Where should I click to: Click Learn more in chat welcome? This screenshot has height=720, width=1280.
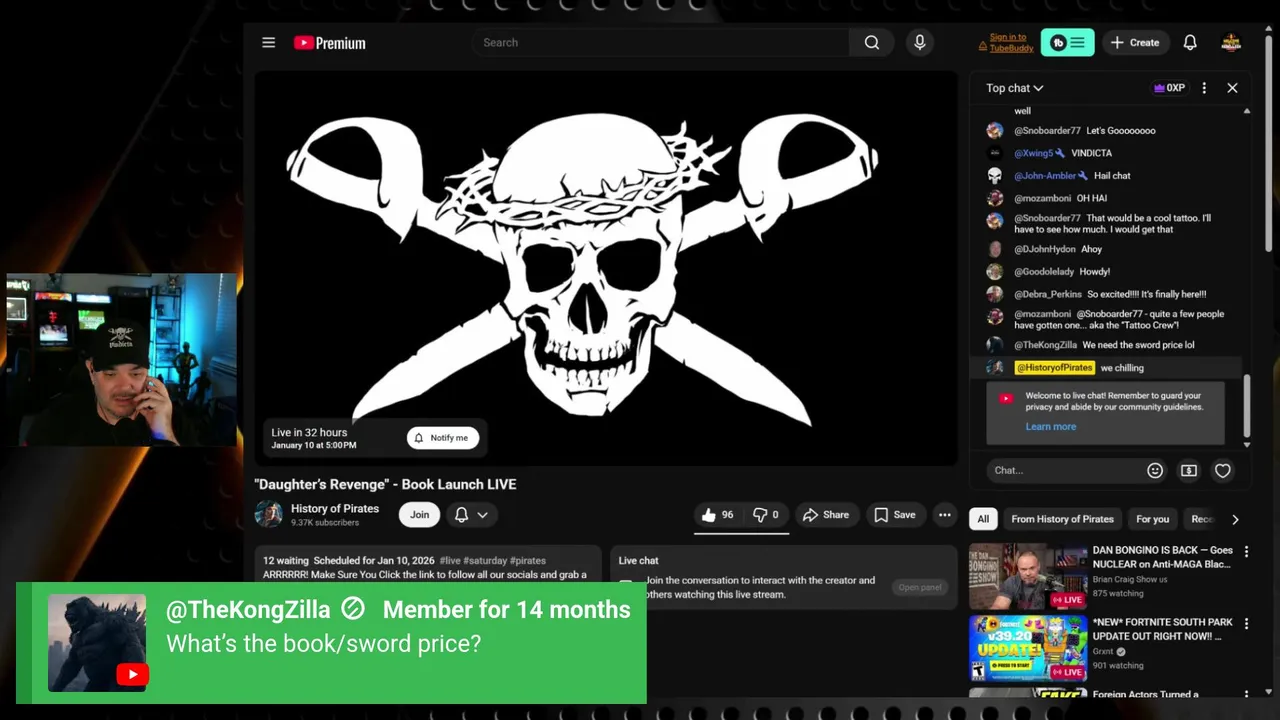coord(1050,426)
